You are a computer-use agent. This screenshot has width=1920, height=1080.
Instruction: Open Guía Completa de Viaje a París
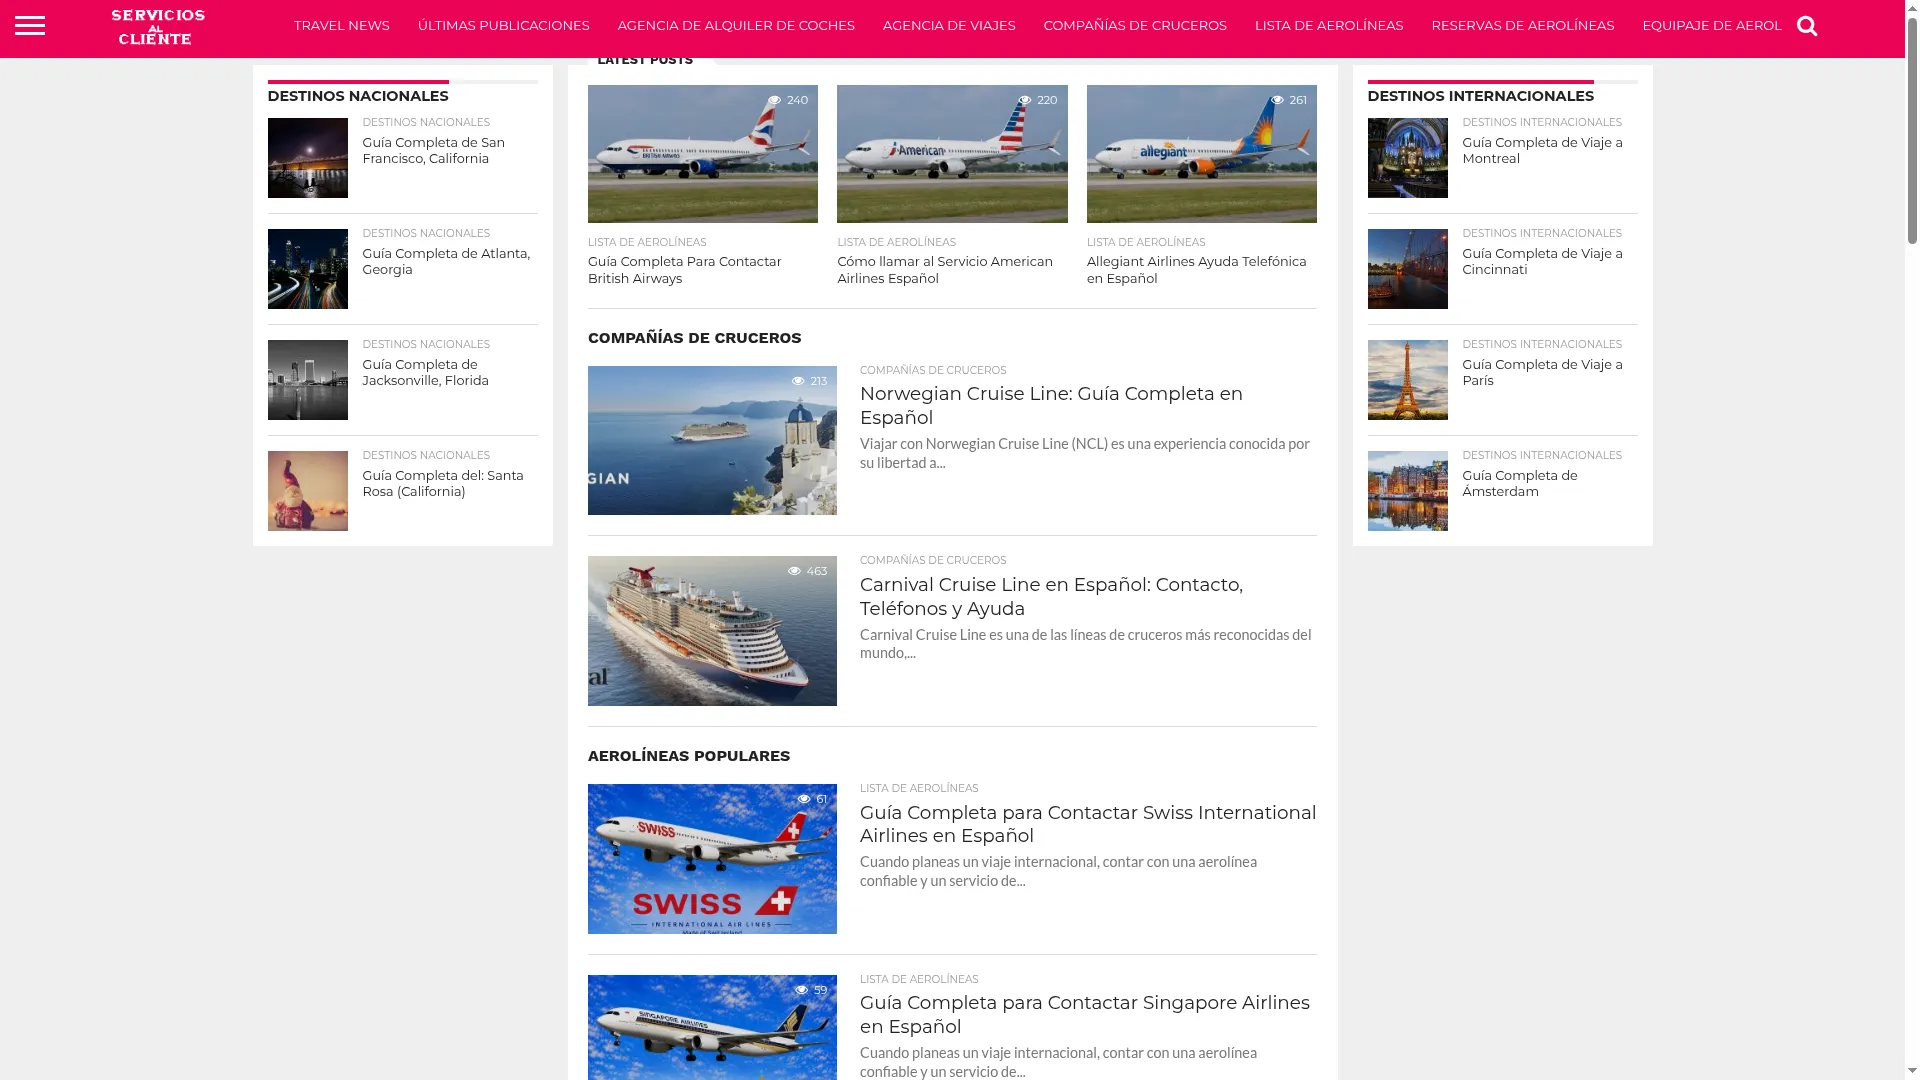1543,372
